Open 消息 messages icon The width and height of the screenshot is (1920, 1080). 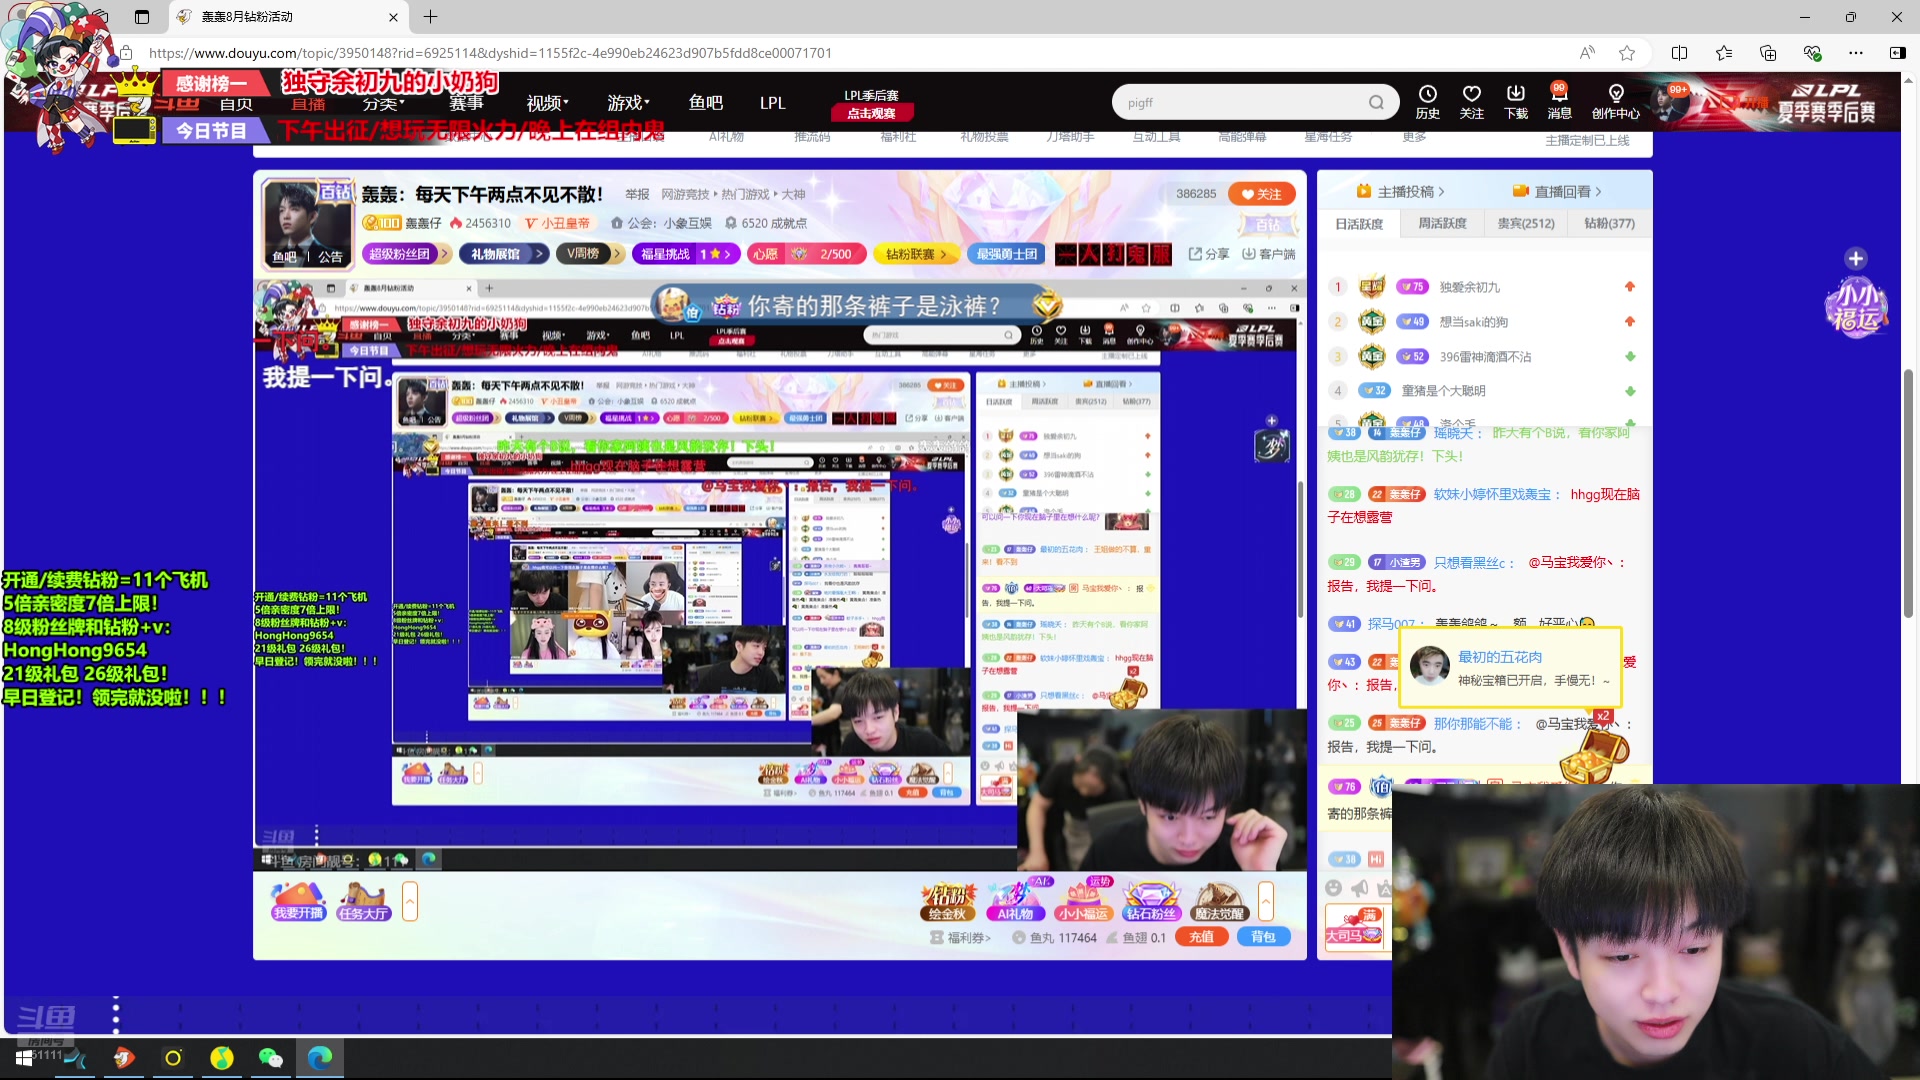coord(1559,101)
